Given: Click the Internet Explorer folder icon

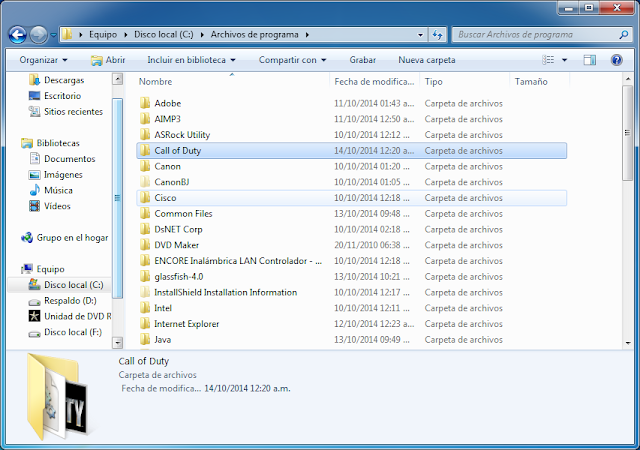Looking at the screenshot, I should (x=145, y=324).
